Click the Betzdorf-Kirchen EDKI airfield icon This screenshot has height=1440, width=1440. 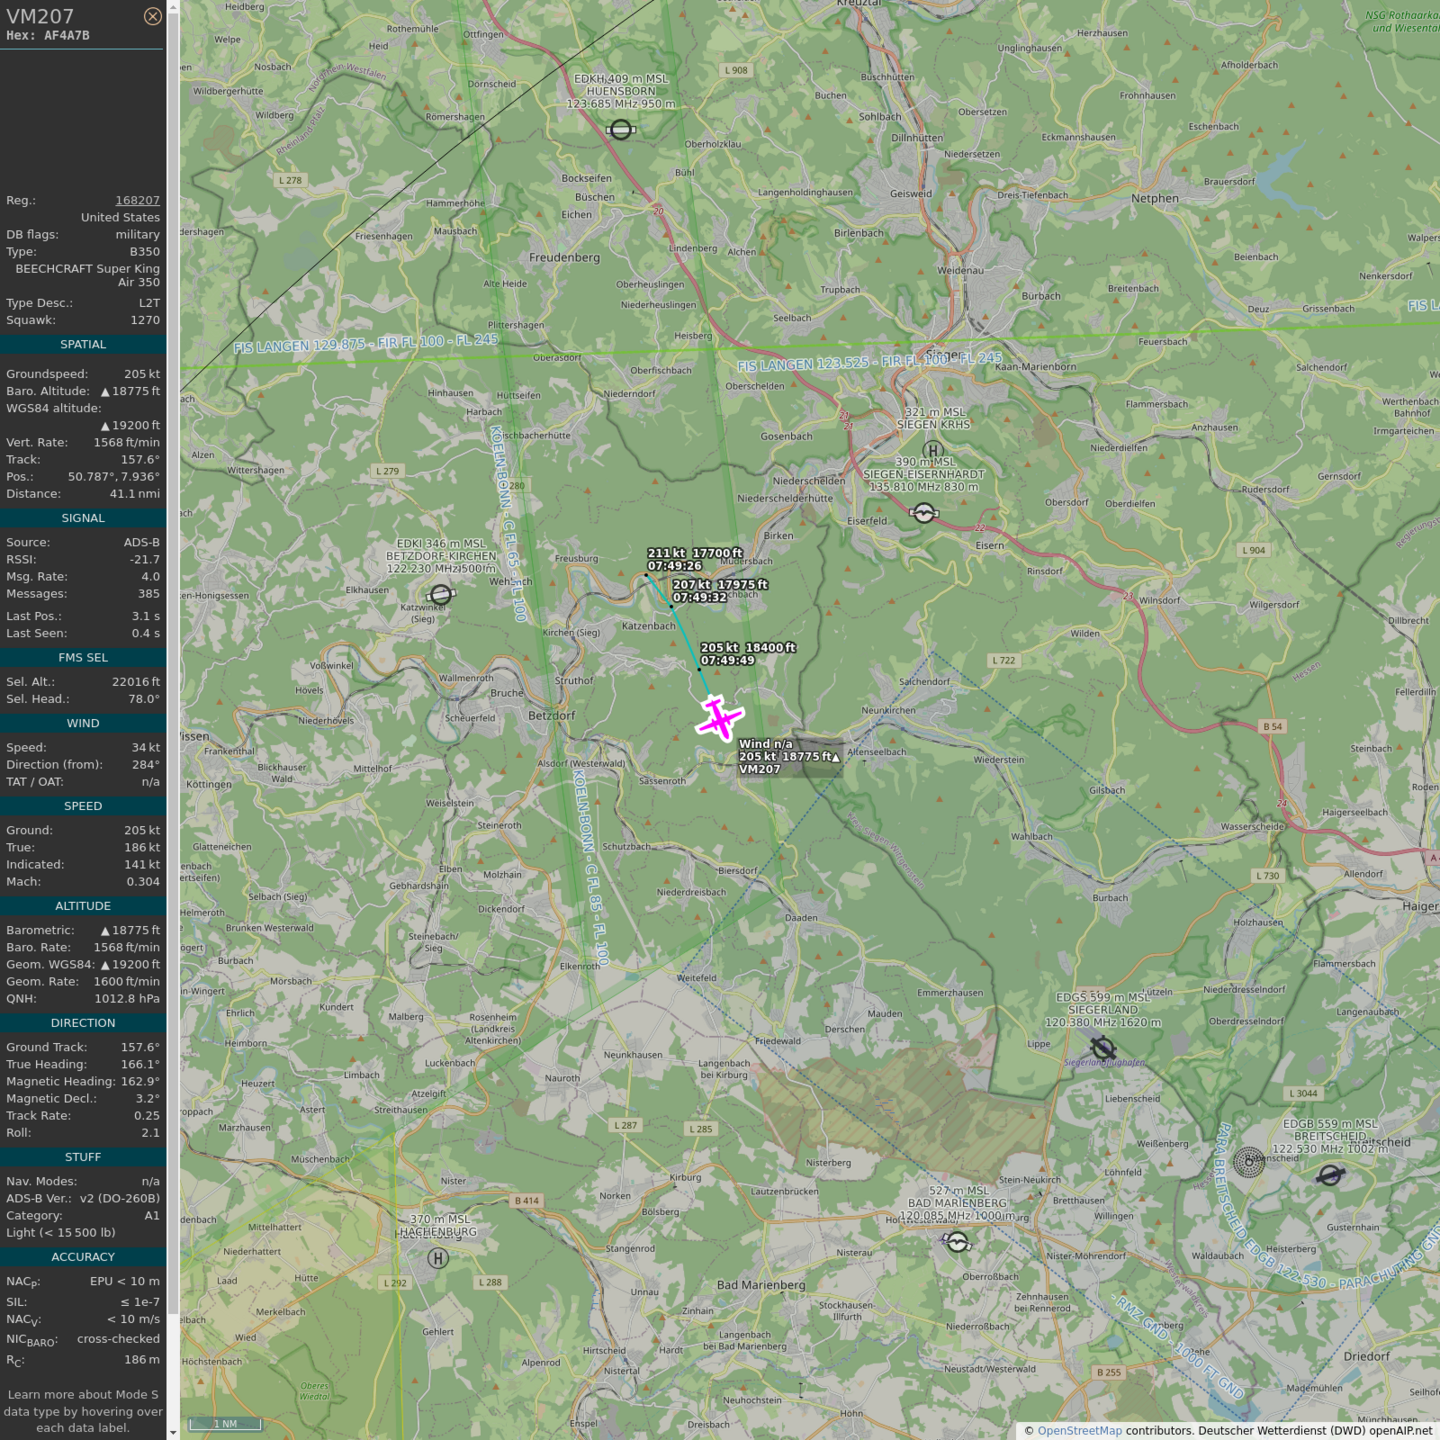click(441, 595)
